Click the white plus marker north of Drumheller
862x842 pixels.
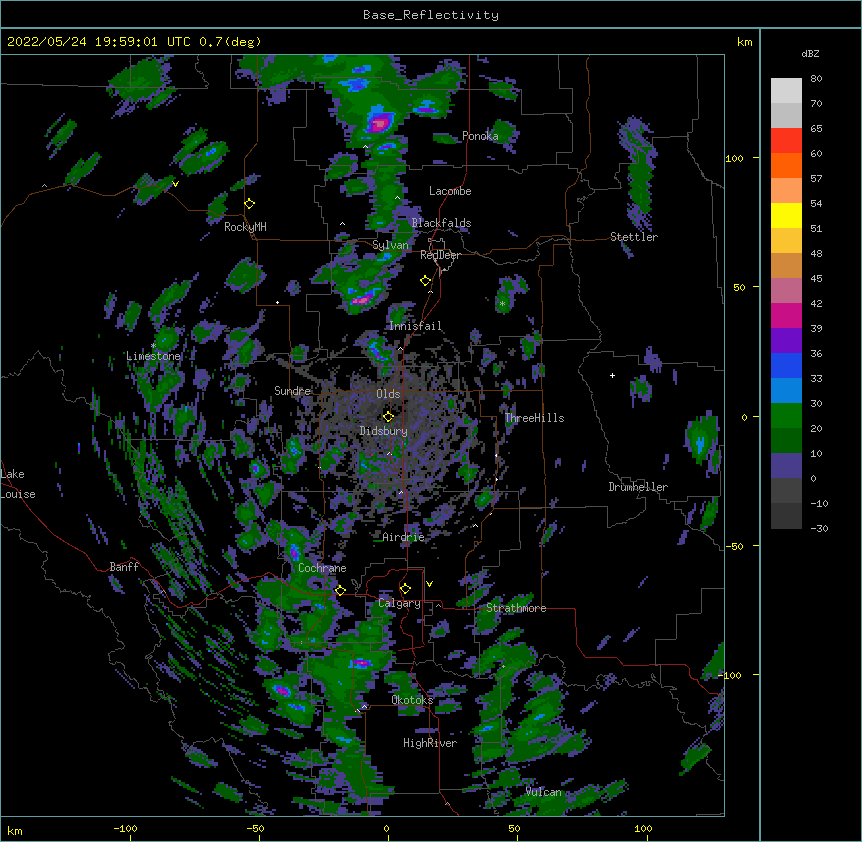pyautogui.click(x=612, y=375)
